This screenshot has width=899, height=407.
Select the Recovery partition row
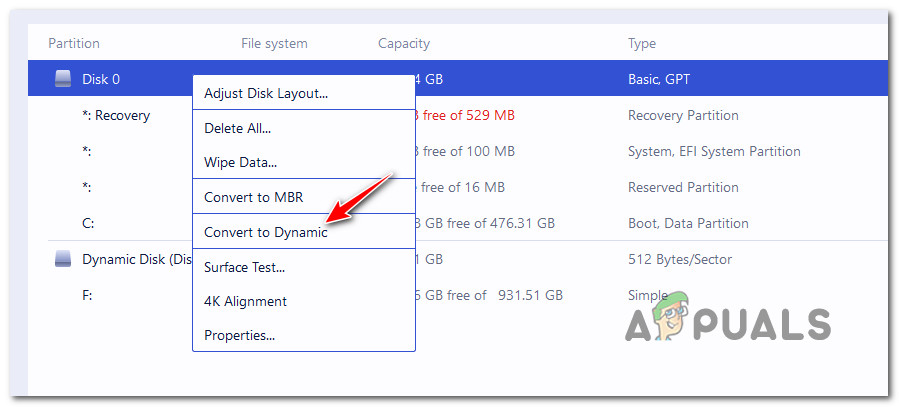(x=116, y=115)
